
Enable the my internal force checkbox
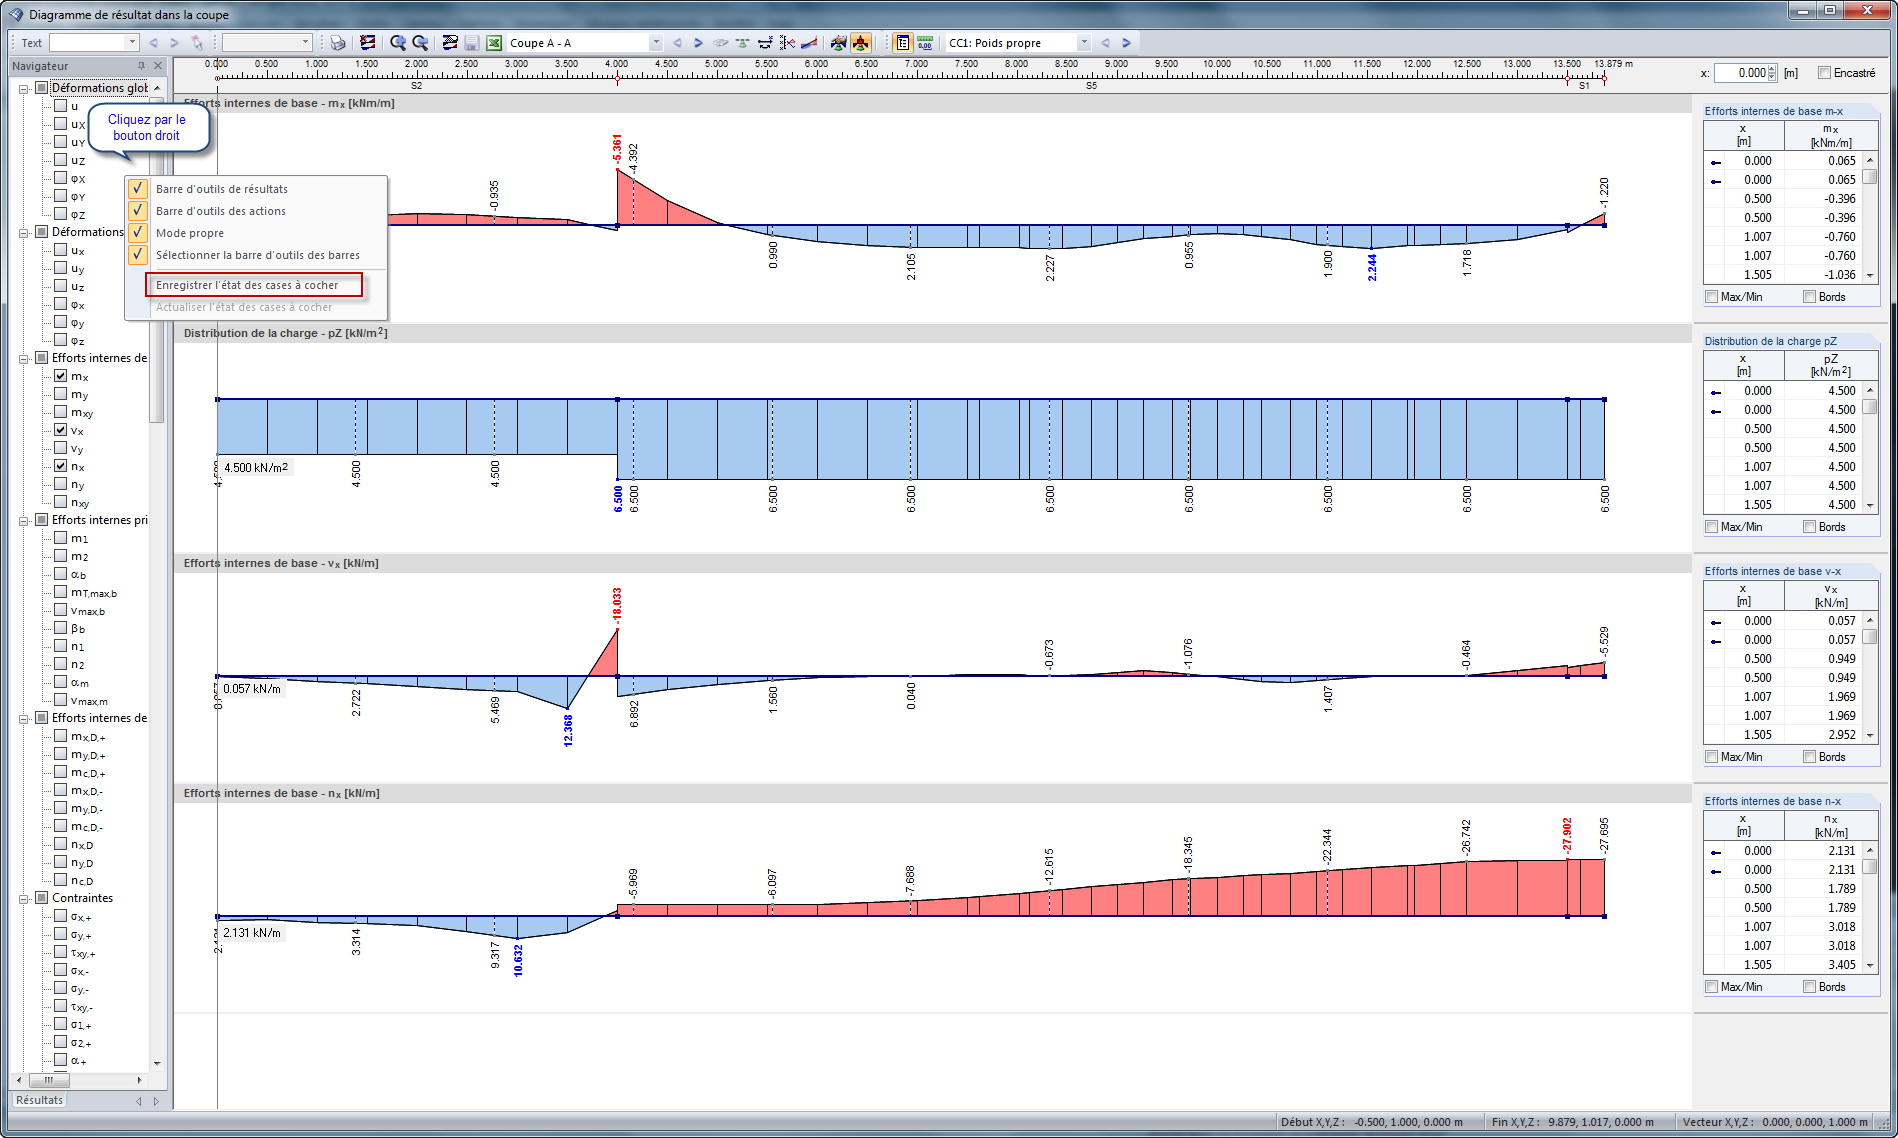[x=61, y=394]
